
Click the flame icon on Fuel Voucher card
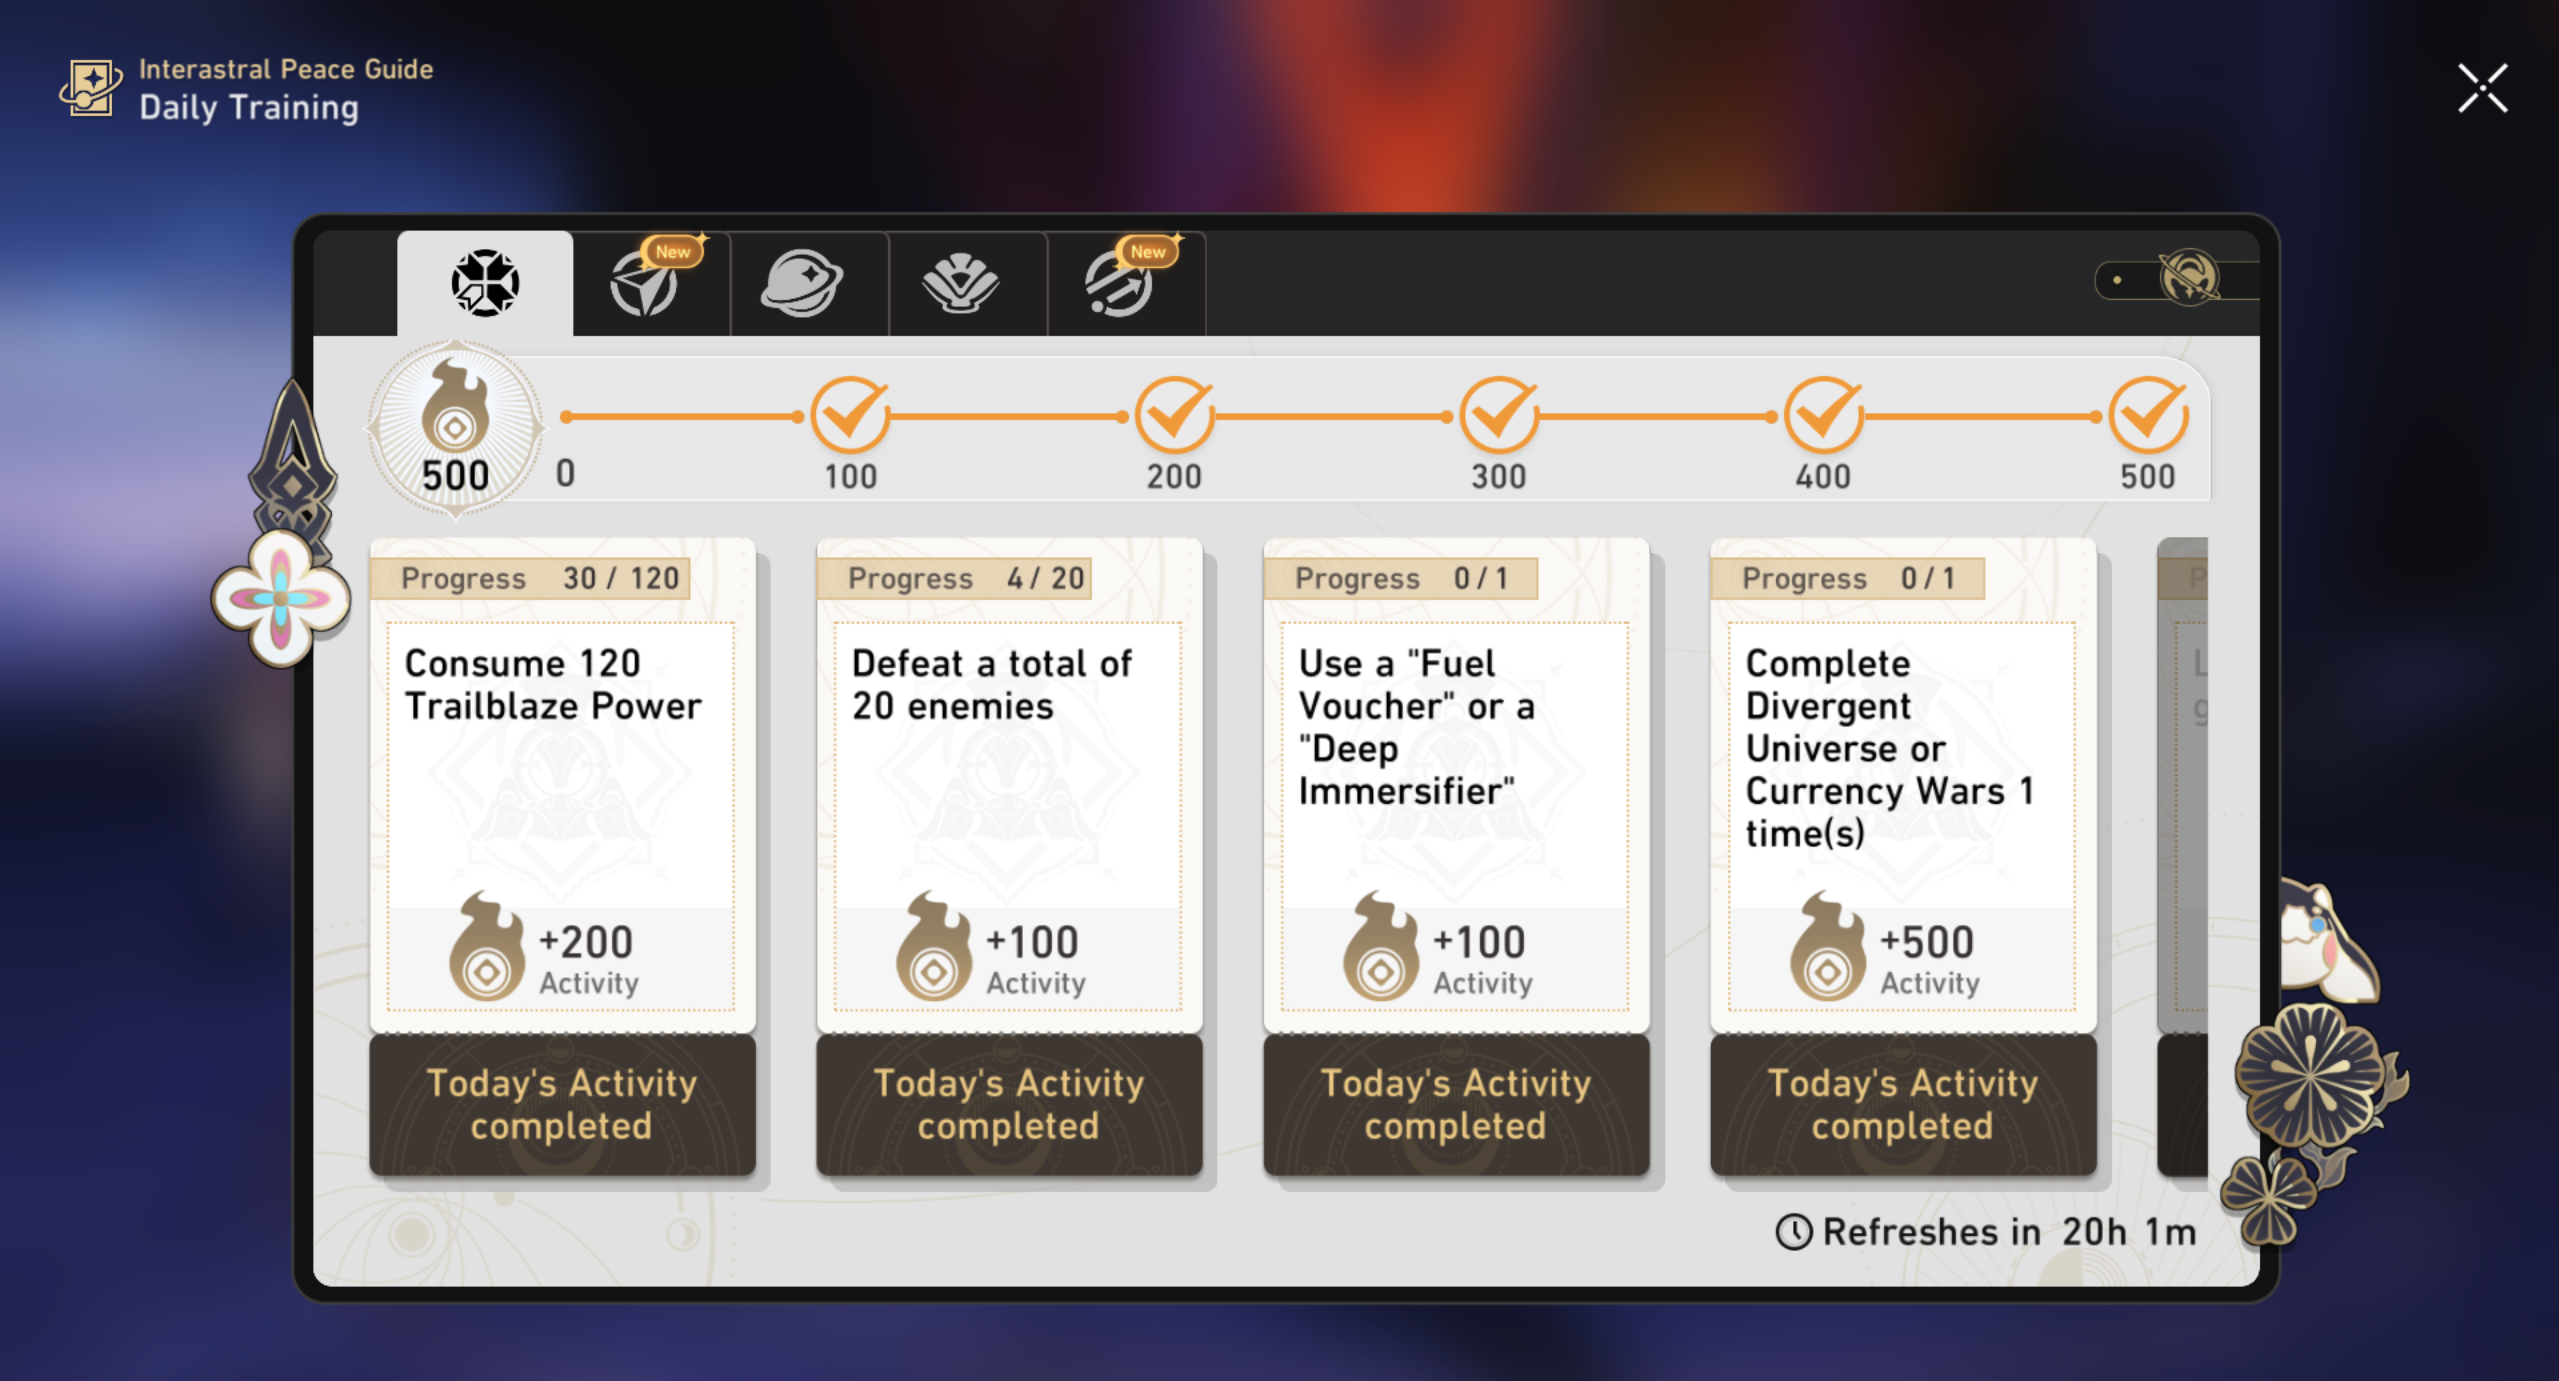coord(1381,947)
